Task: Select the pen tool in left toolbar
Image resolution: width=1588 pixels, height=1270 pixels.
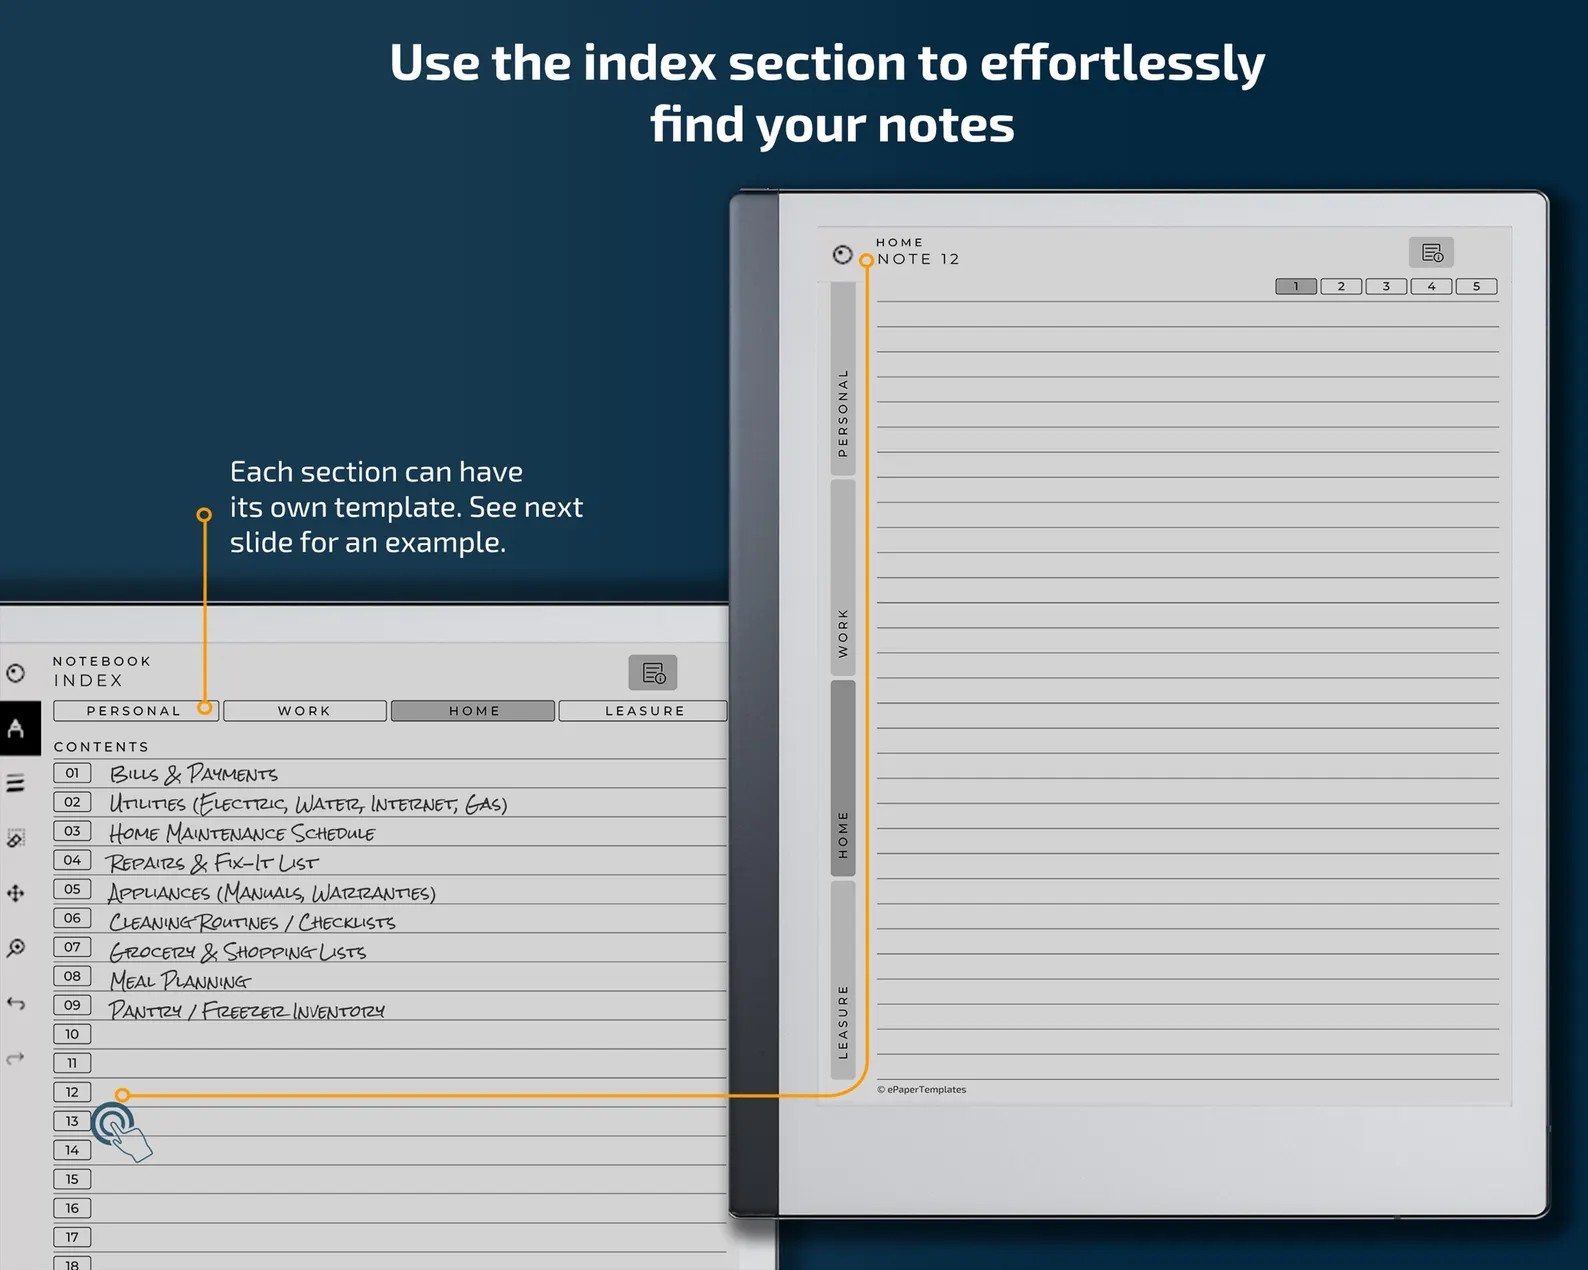Action: pos(17,728)
